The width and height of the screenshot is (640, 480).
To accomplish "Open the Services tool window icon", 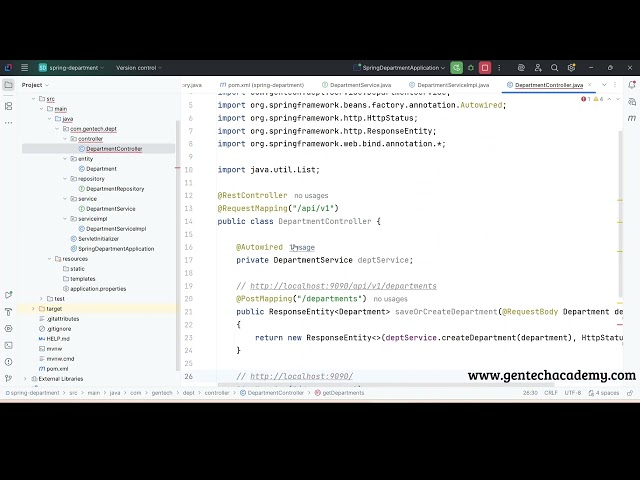I will click(8, 329).
